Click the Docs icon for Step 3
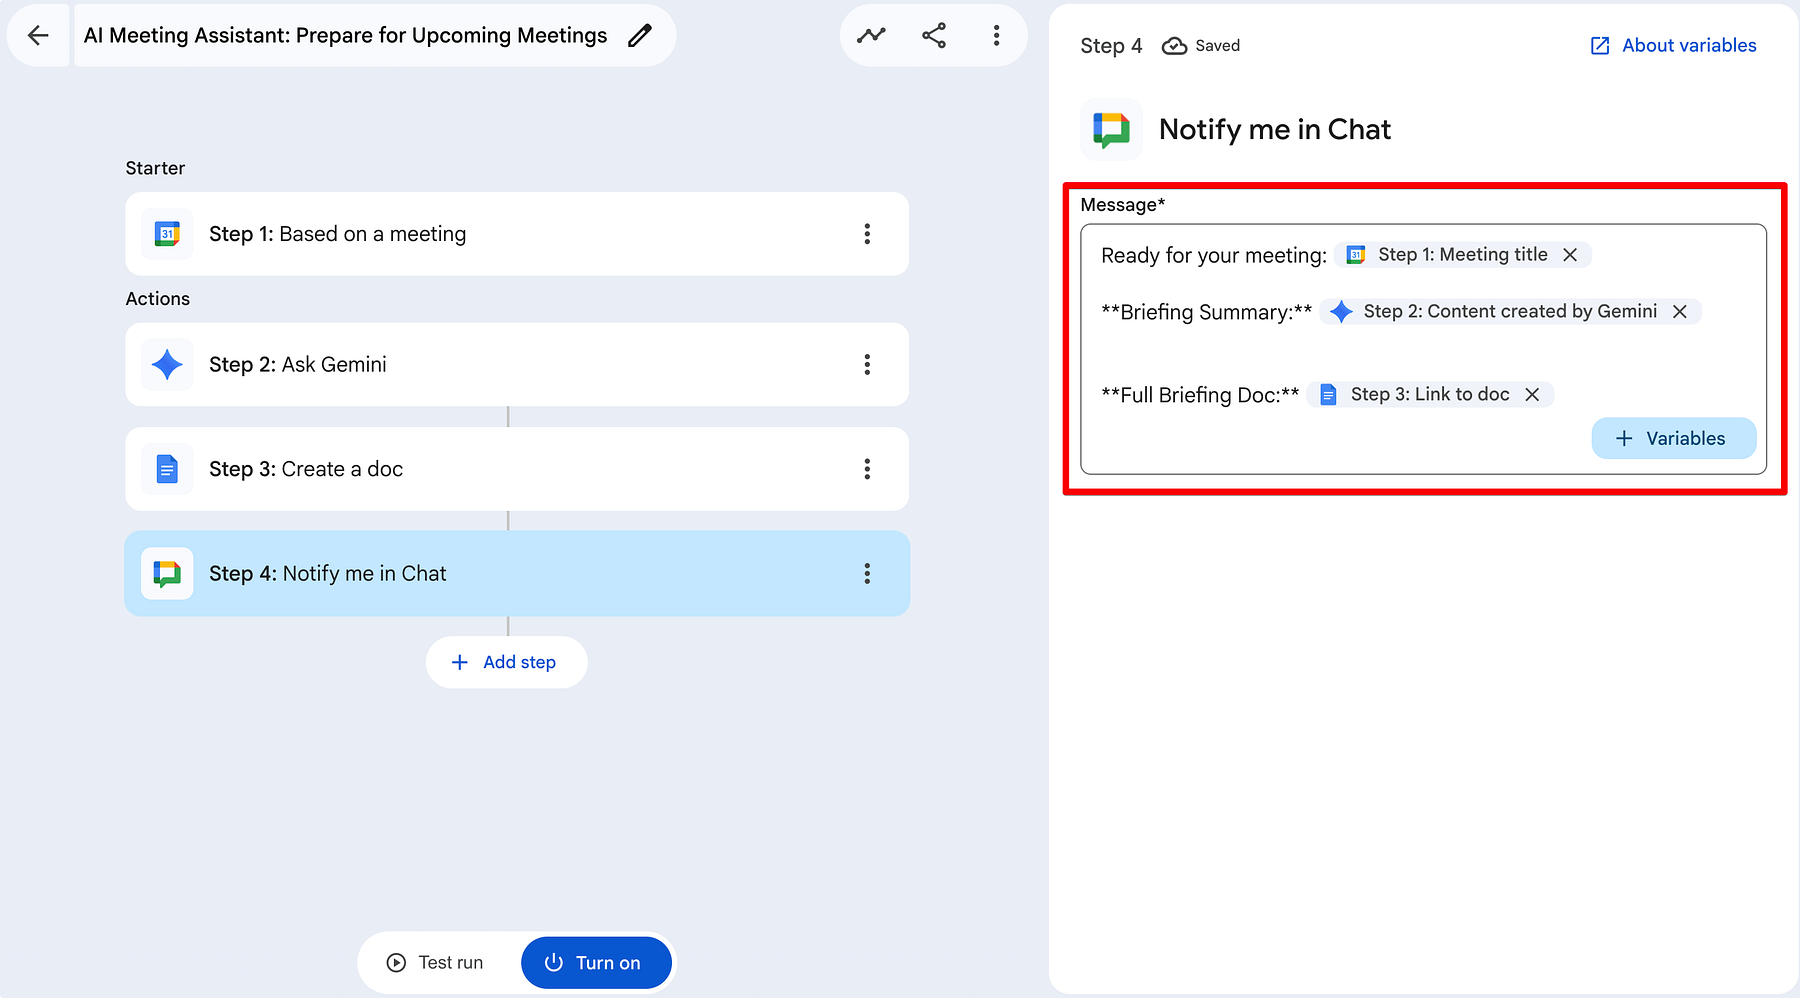This screenshot has width=1800, height=998. [x=167, y=469]
